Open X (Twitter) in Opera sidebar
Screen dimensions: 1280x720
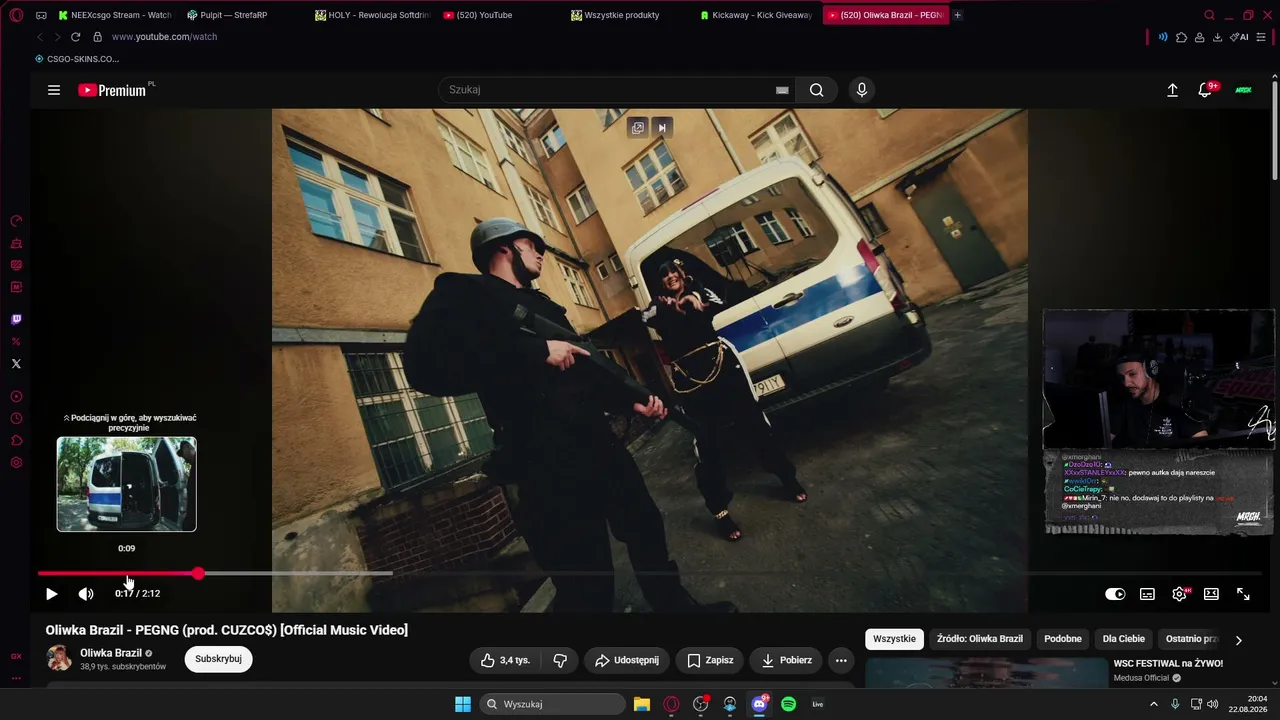(16, 364)
